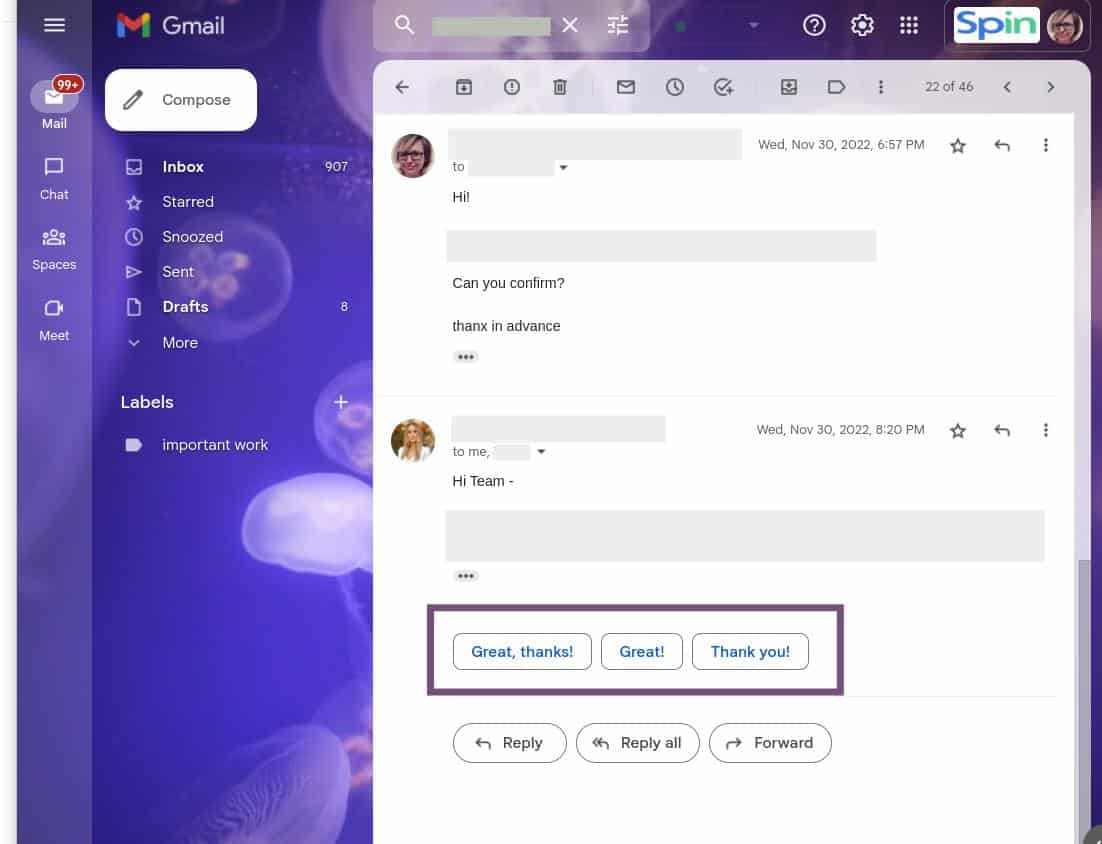Show trimmed content of the reply
Image resolution: width=1102 pixels, height=844 pixels.
pyautogui.click(x=466, y=575)
